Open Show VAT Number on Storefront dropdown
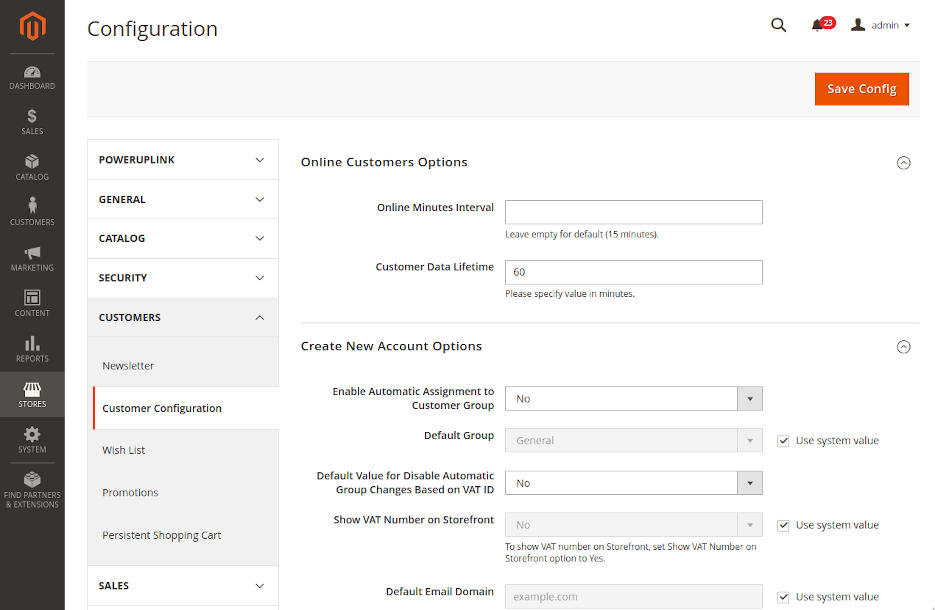This screenshot has width=935, height=610. click(x=633, y=525)
